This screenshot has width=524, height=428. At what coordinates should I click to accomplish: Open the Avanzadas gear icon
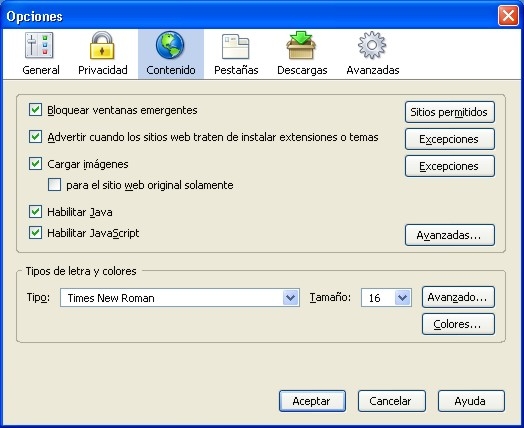tap(372, 45)
